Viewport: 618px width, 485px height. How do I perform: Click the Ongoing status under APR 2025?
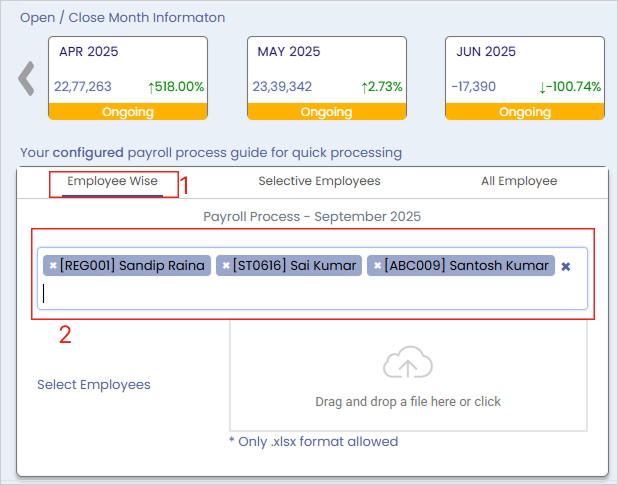tap(128, 112)
